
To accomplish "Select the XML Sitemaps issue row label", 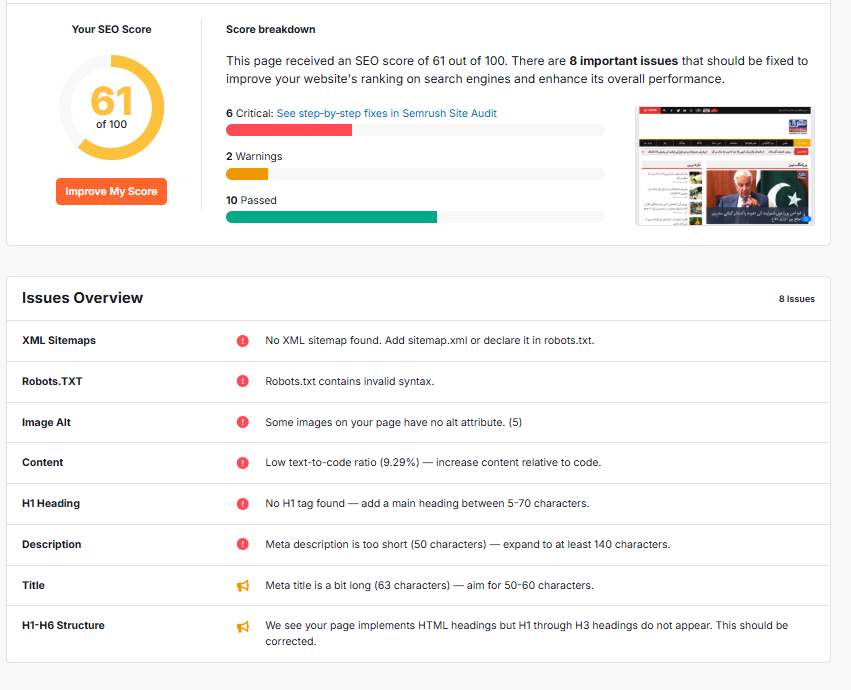I will pos(59,341).
